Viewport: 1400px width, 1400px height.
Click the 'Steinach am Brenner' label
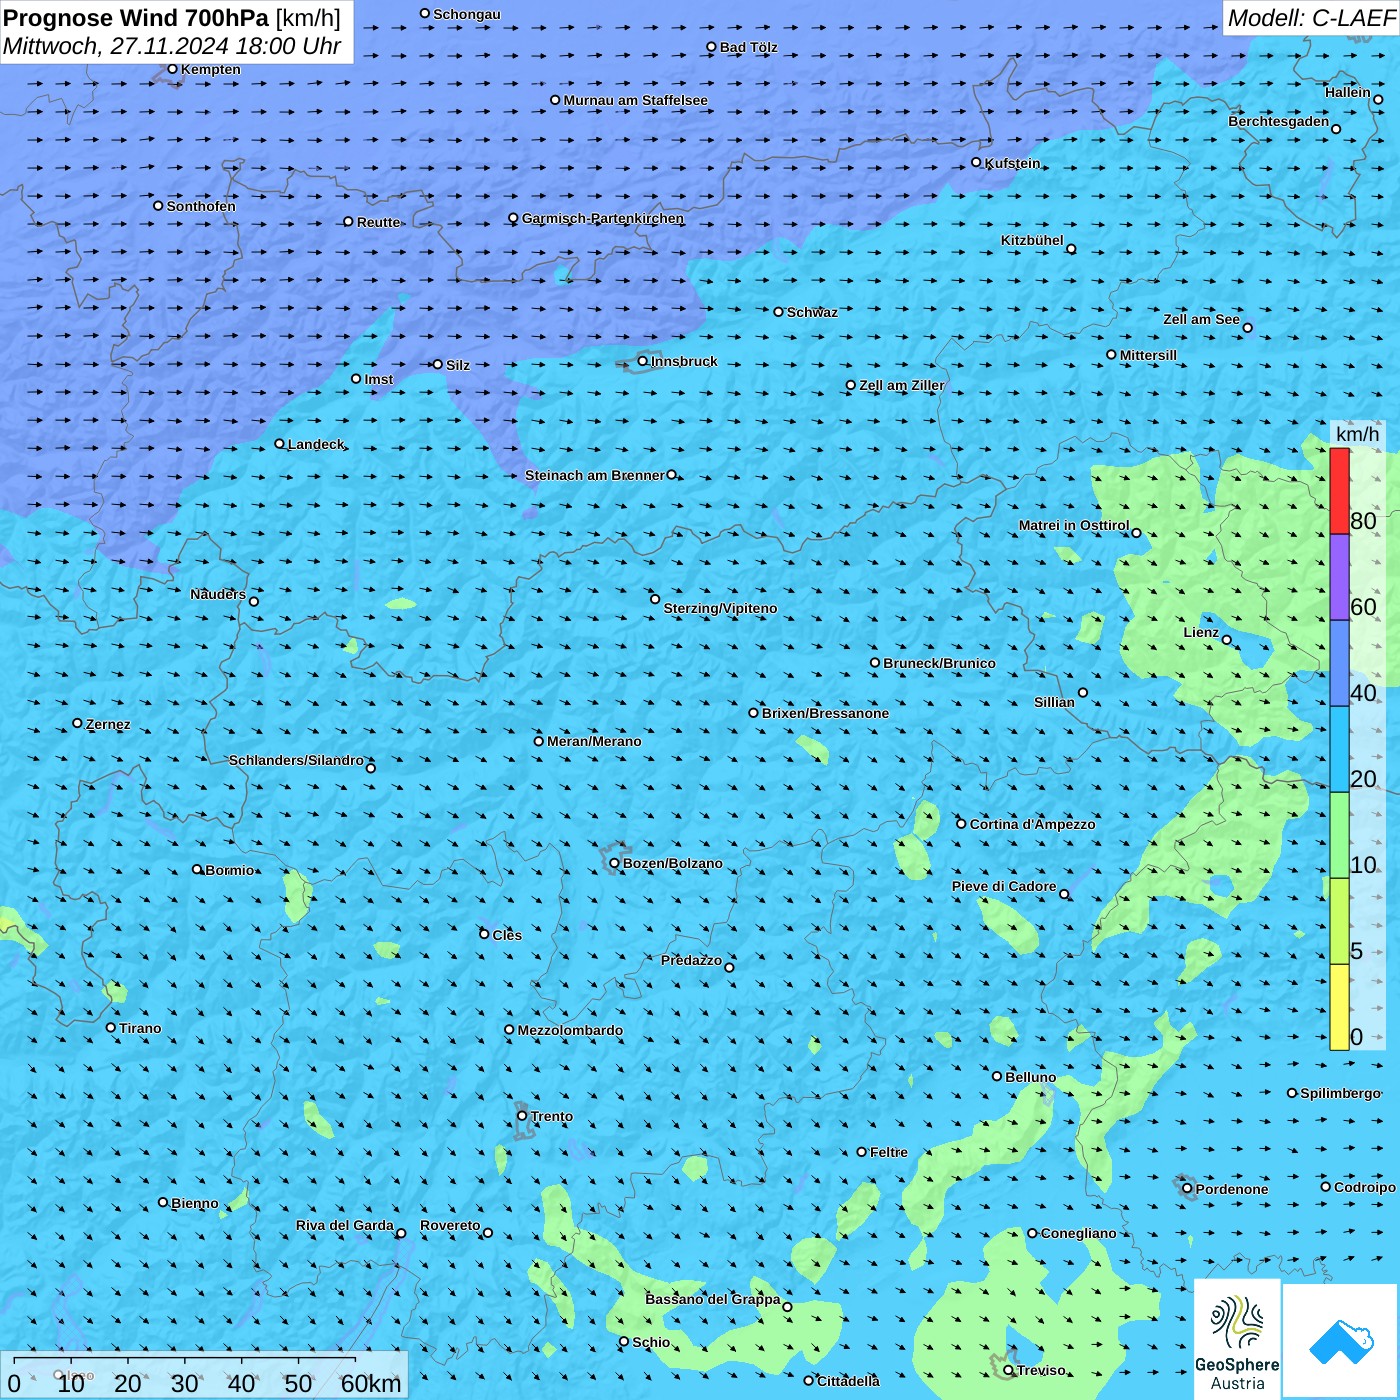tap(595, 475)
